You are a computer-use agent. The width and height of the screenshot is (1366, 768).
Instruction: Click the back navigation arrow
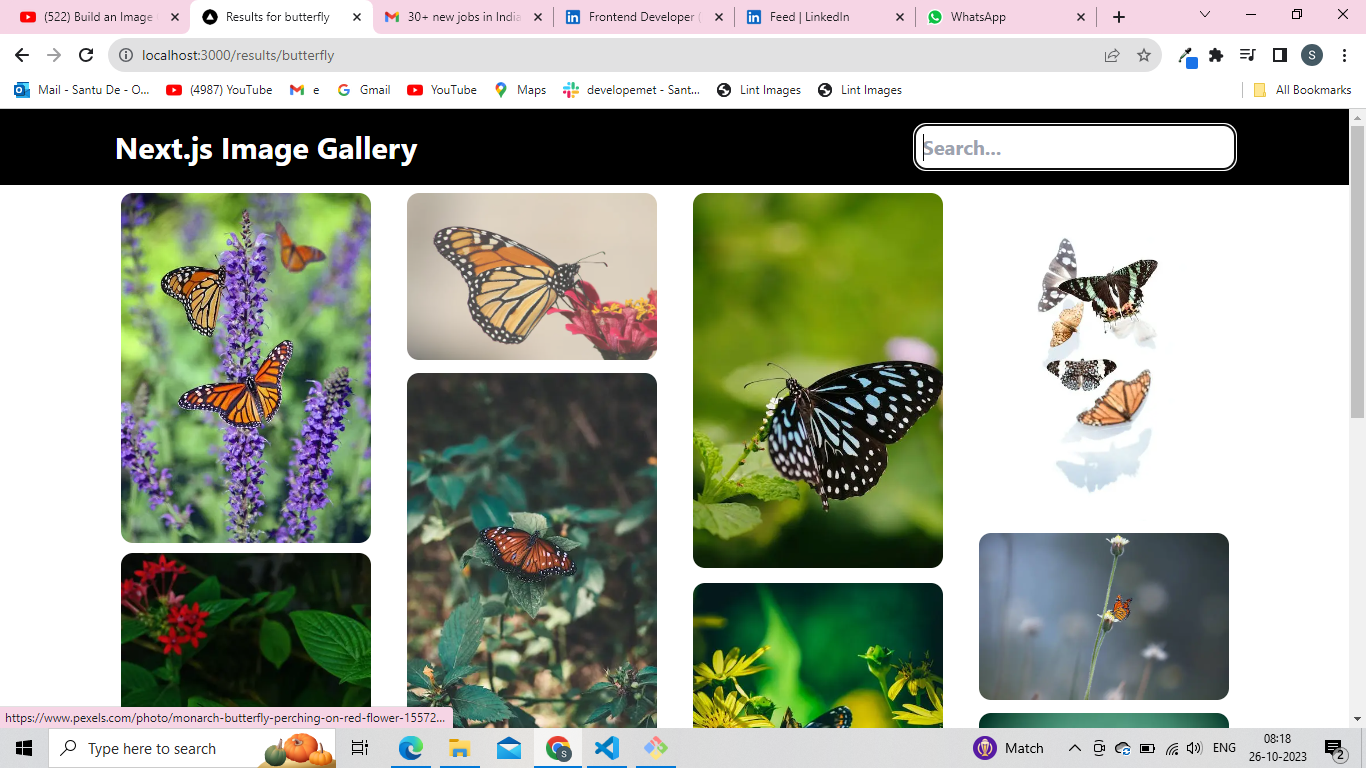[x=21, y=55]
